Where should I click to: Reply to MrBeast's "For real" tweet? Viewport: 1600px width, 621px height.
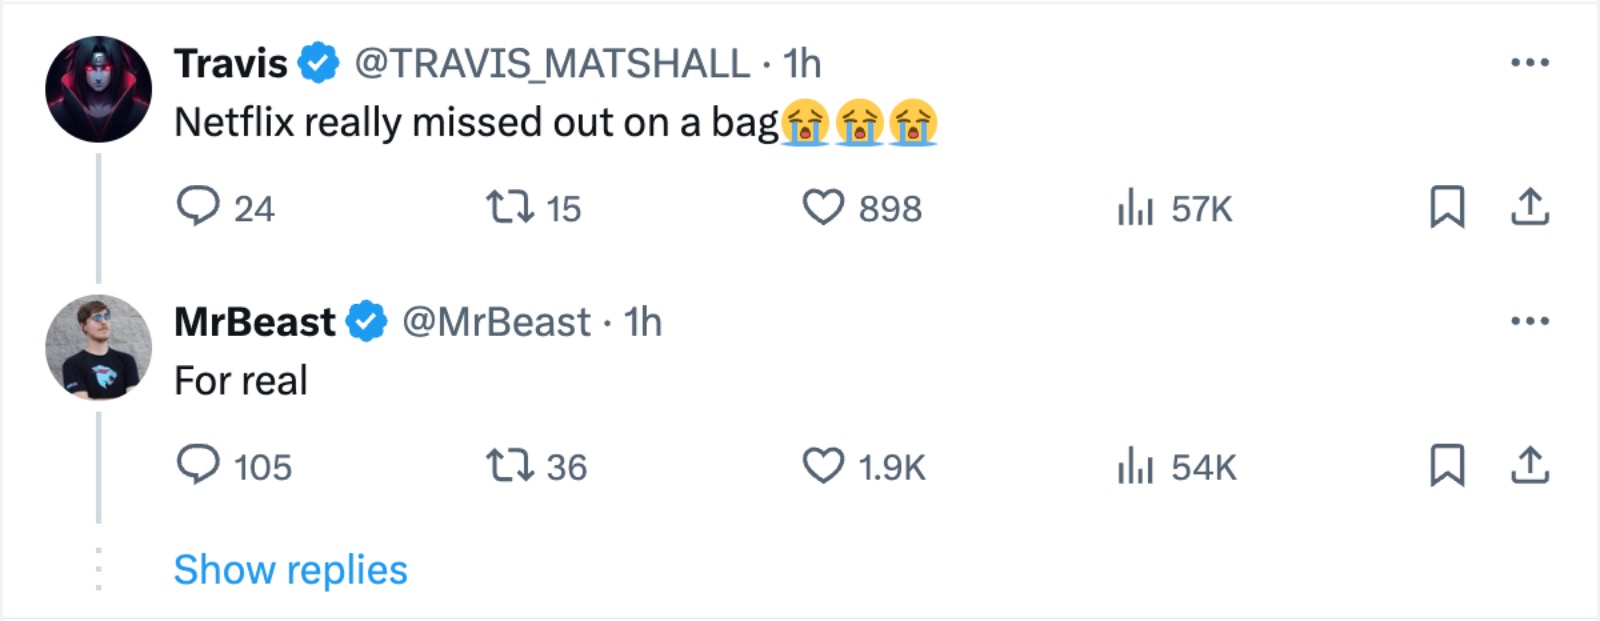point(198,465)
